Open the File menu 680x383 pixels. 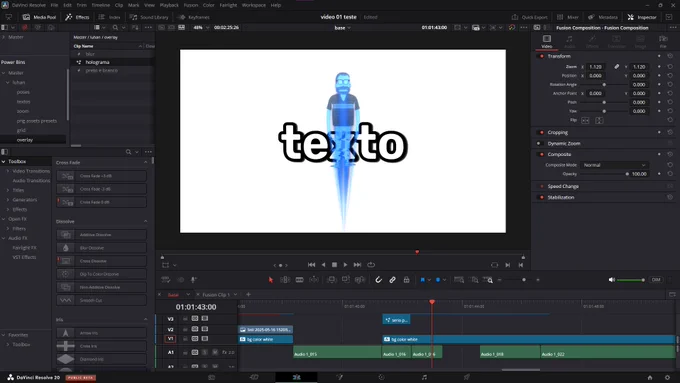click(54, 5)
